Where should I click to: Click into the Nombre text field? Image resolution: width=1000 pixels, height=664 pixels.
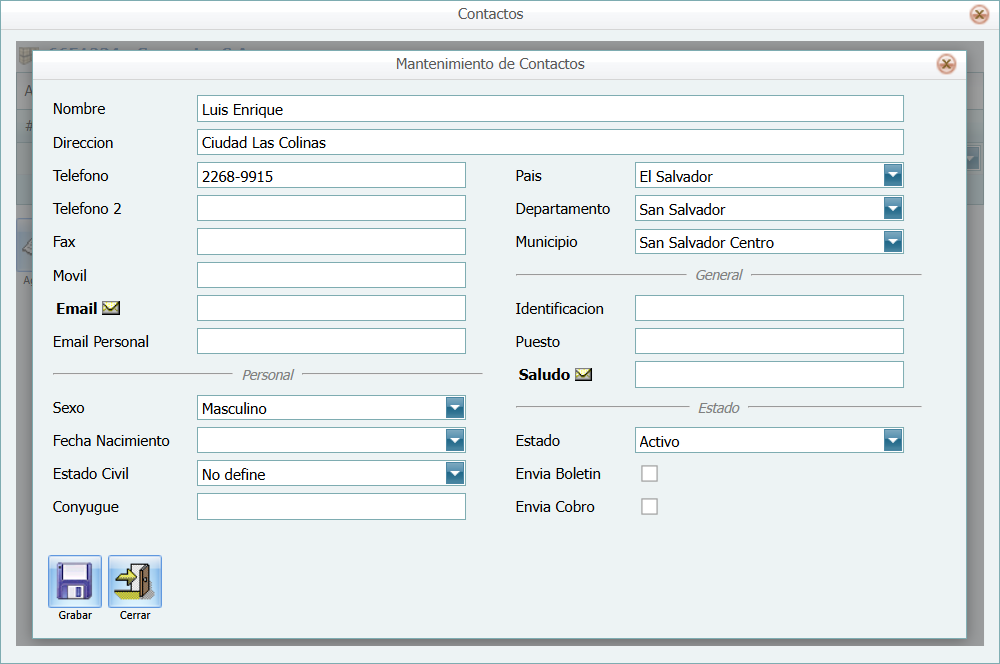[550, 109]
